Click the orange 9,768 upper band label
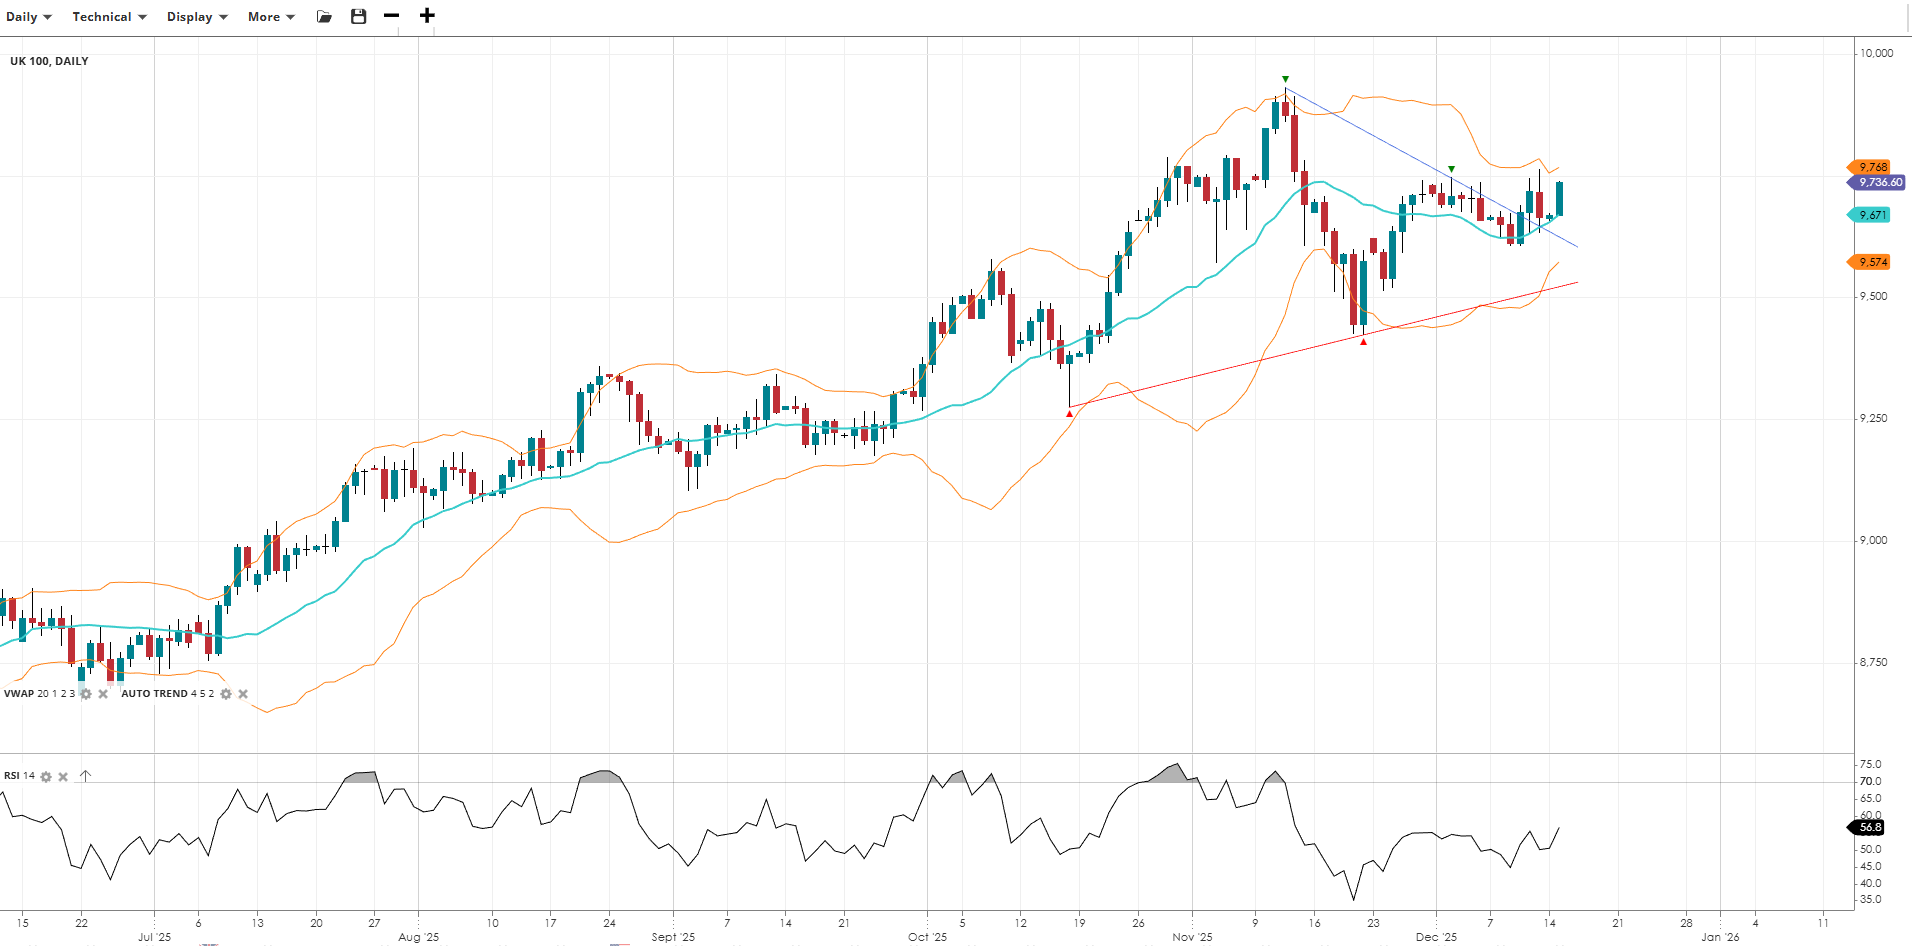This screenshot has width=1912, height=946. point(1872,167)
